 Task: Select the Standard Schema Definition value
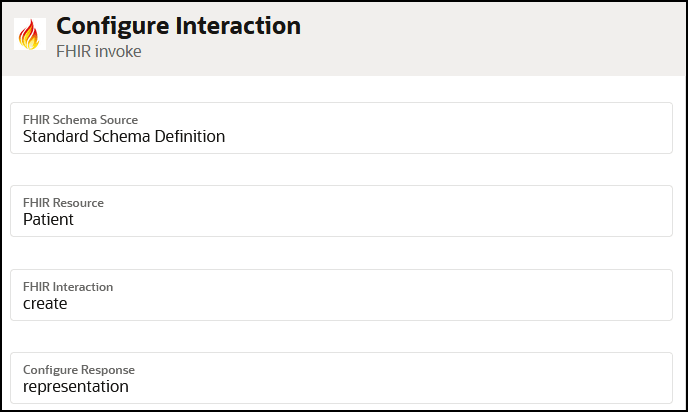coord(124,136)
